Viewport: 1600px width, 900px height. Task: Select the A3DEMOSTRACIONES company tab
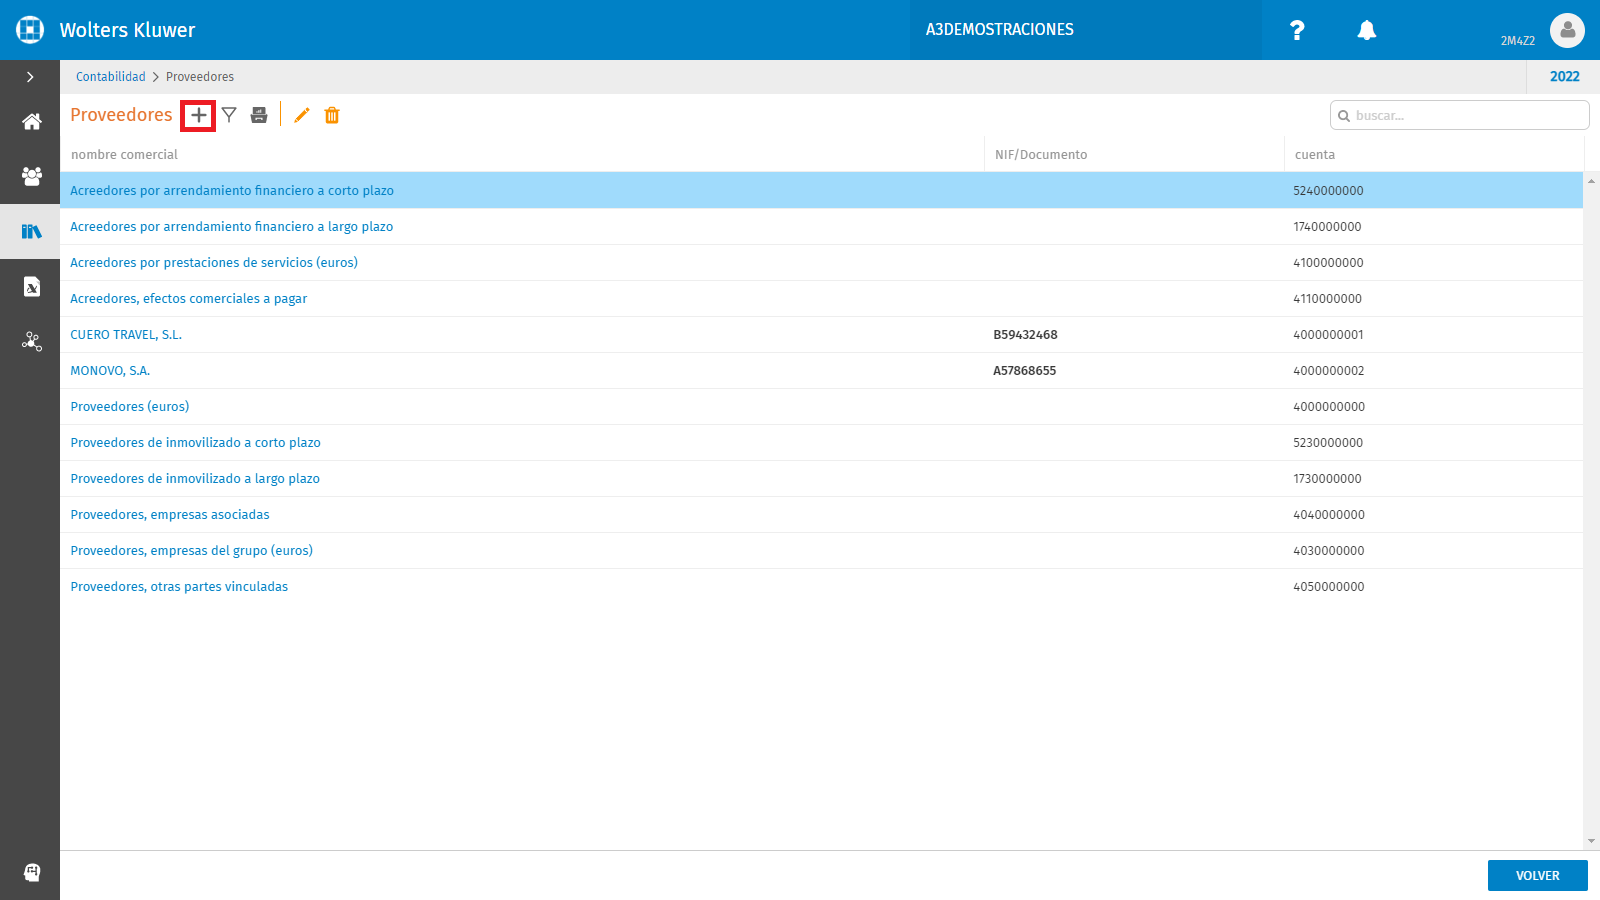pyautogui.click(x=999, y=30)
